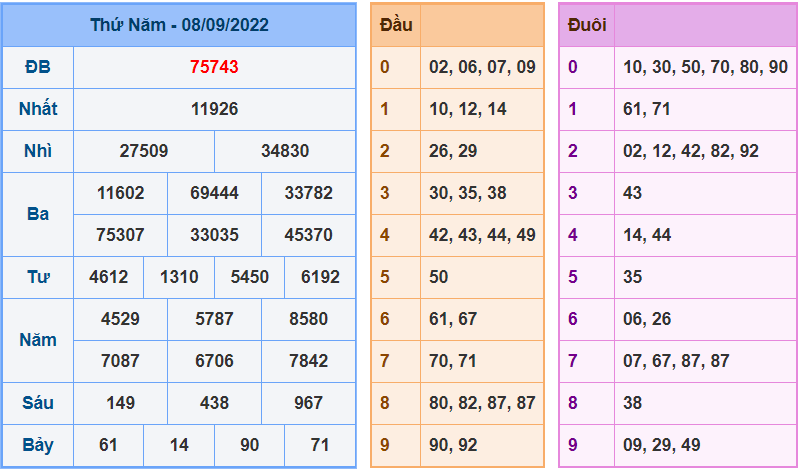798x469 pixels.
Task: Click Năm prize number 7087
Action: click(x=120, y=361)
